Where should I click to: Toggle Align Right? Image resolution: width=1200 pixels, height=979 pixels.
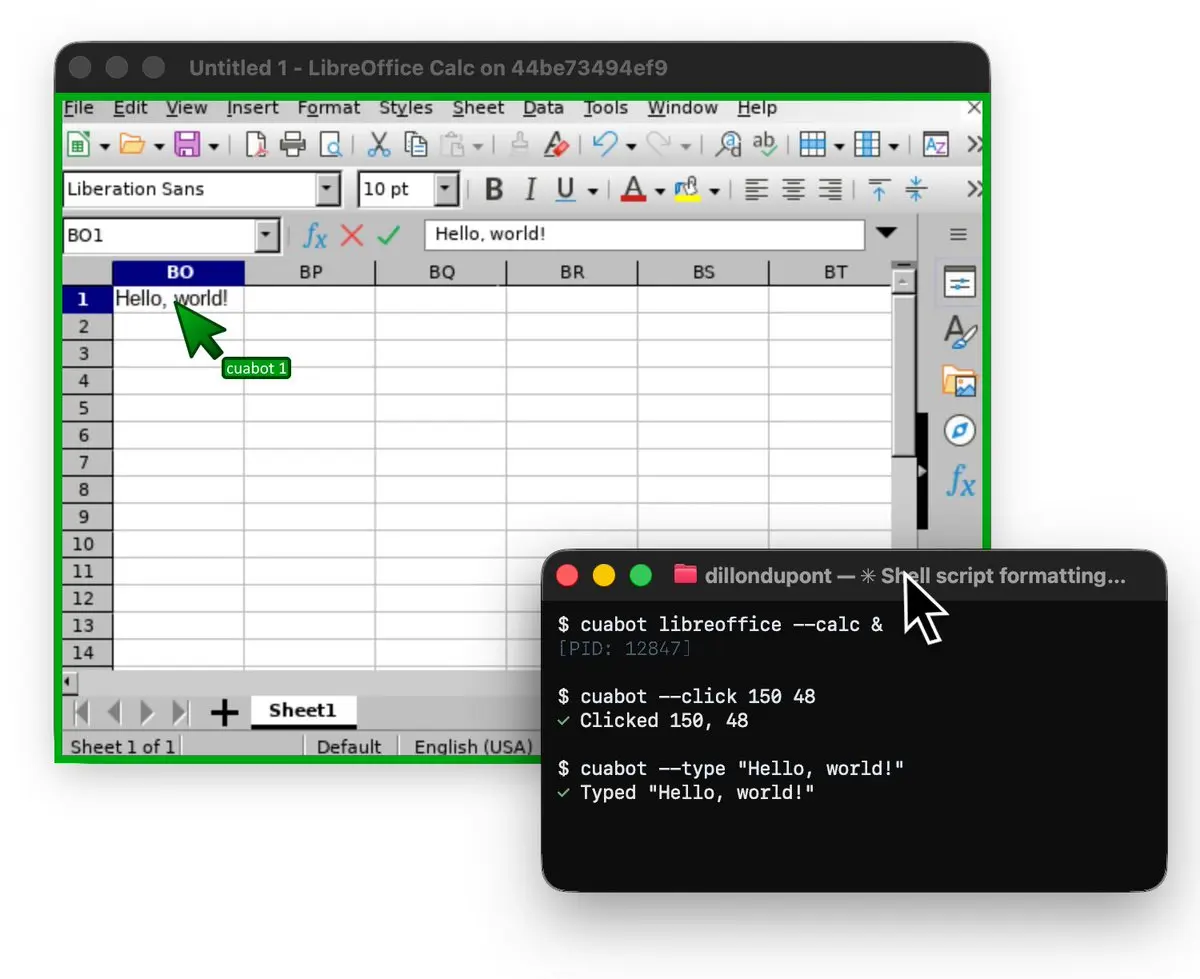click(830, 189)
